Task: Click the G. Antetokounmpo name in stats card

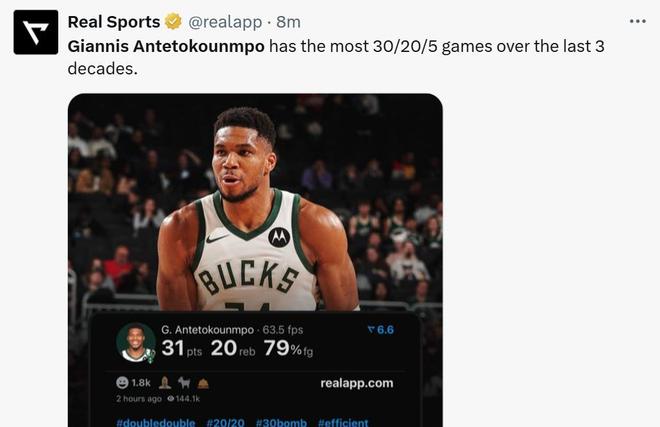Action: [208, 330]
